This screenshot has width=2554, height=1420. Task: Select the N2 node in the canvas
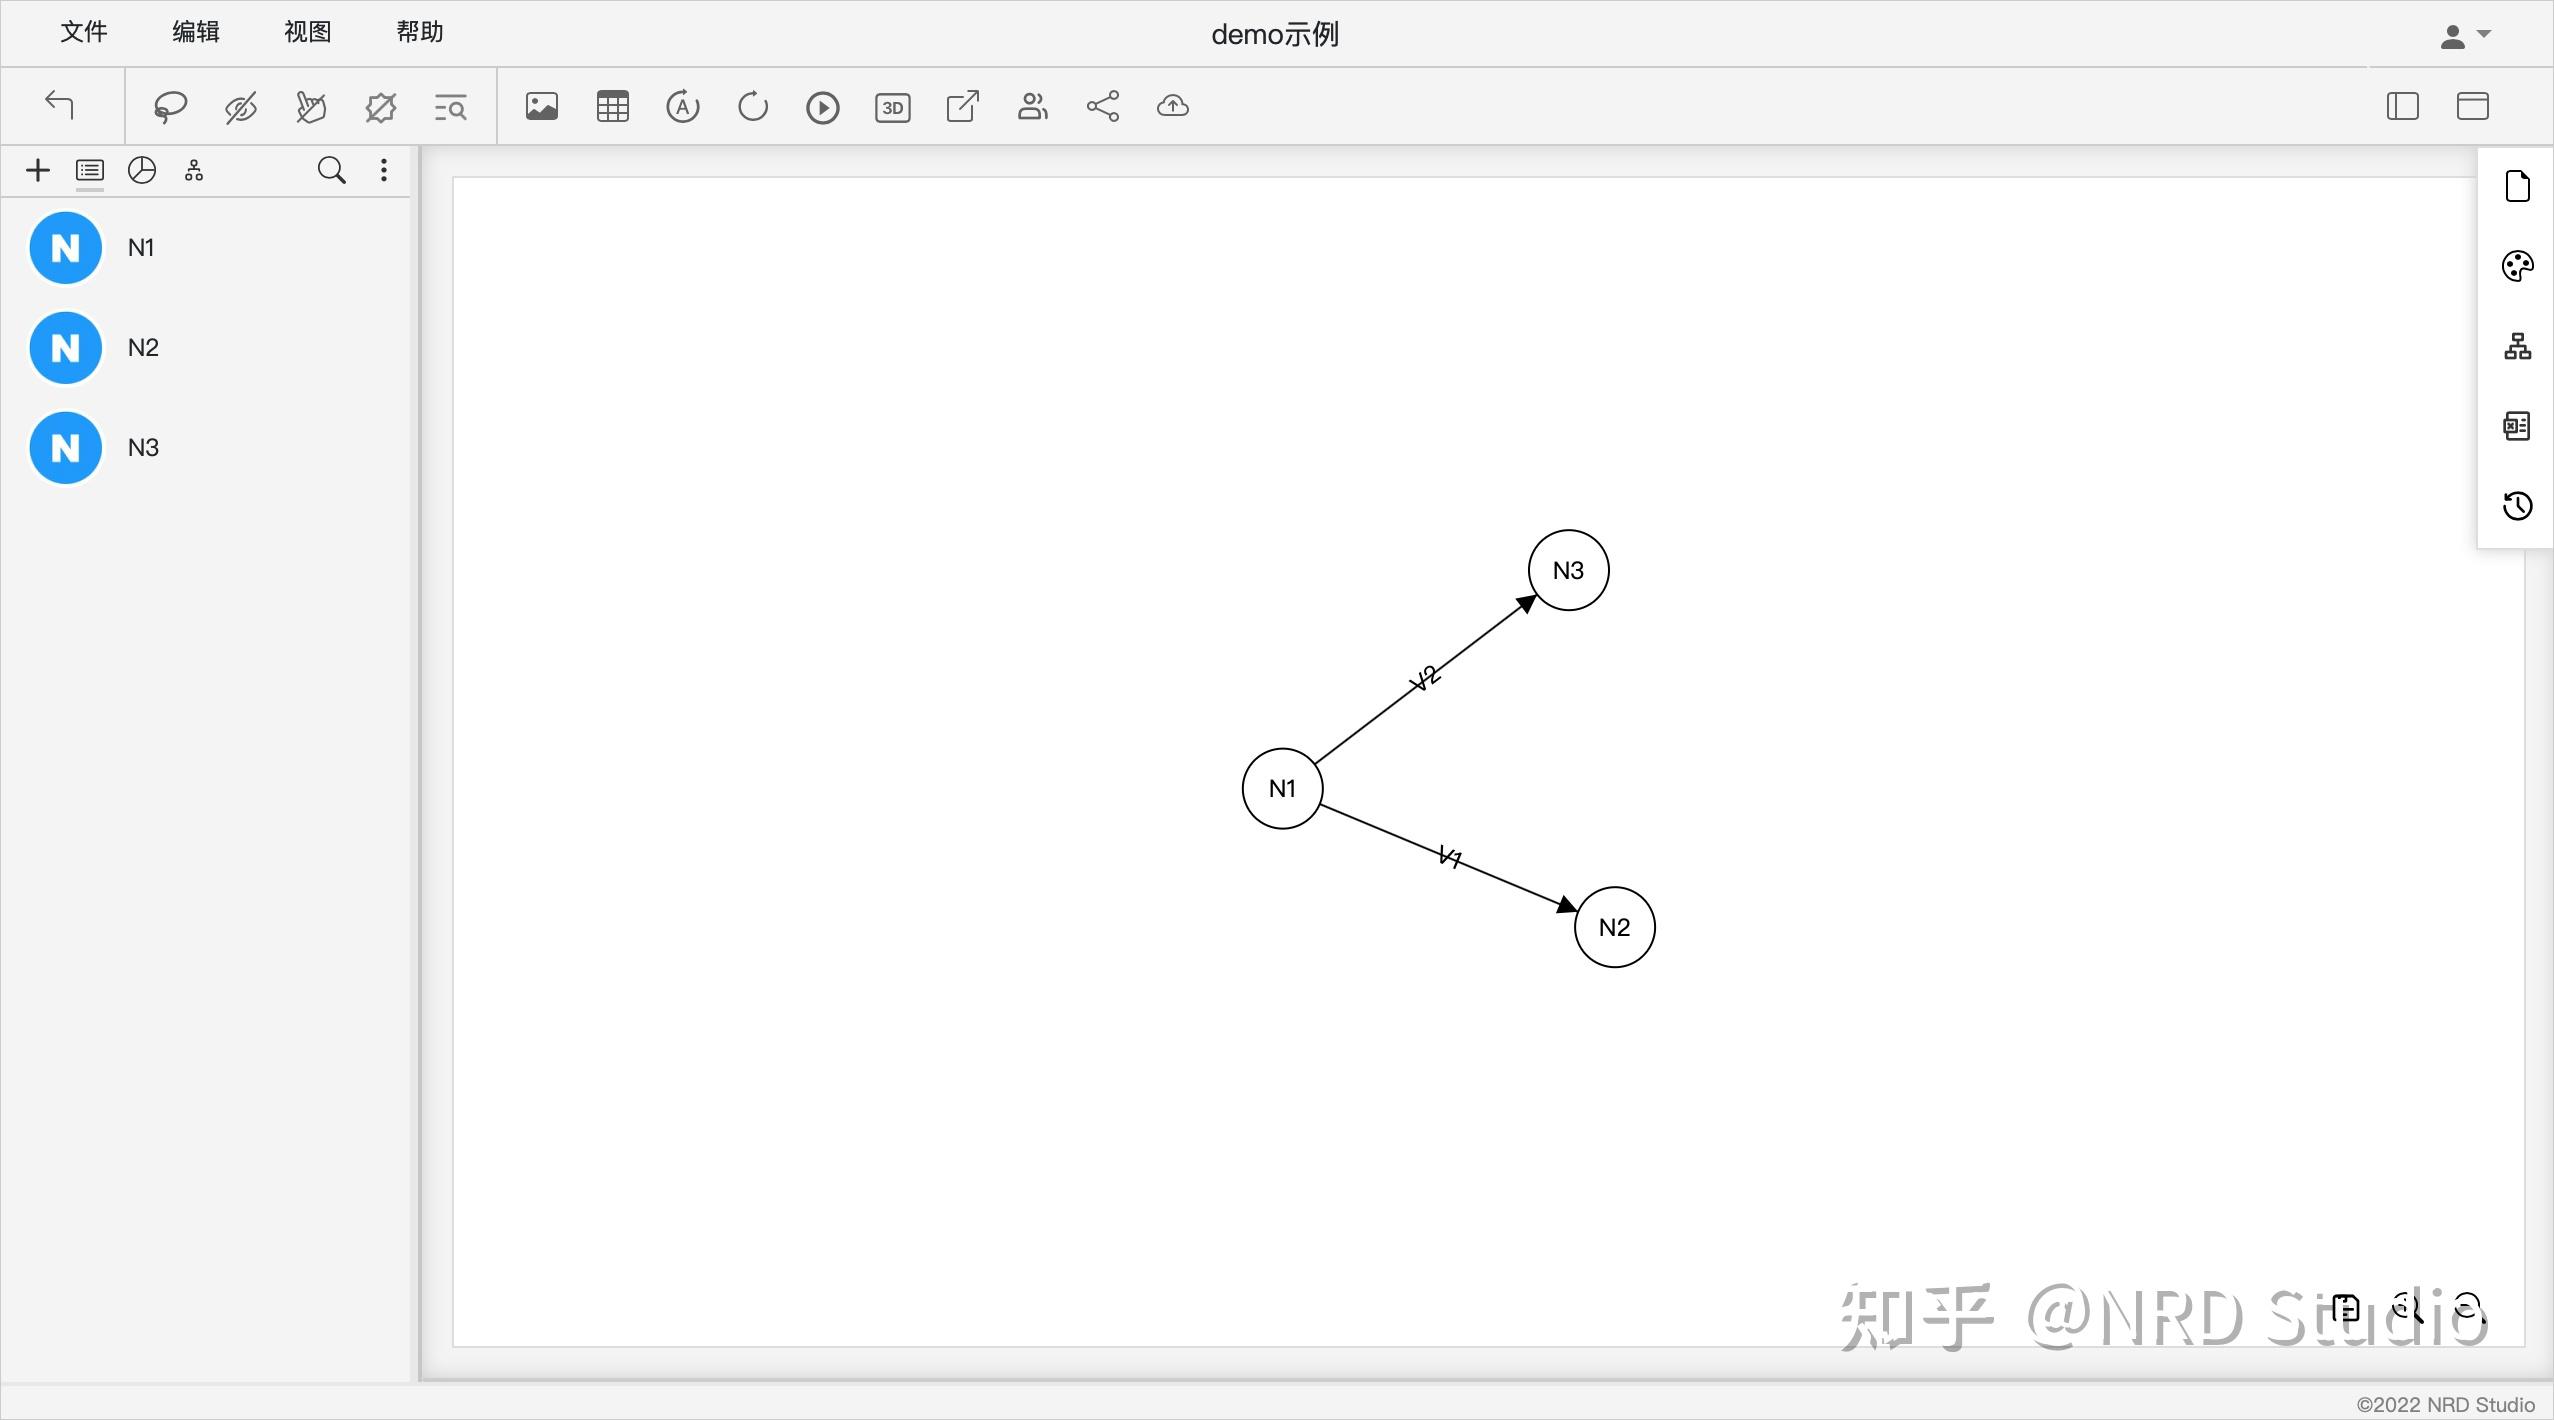[x=1613, y=926]
